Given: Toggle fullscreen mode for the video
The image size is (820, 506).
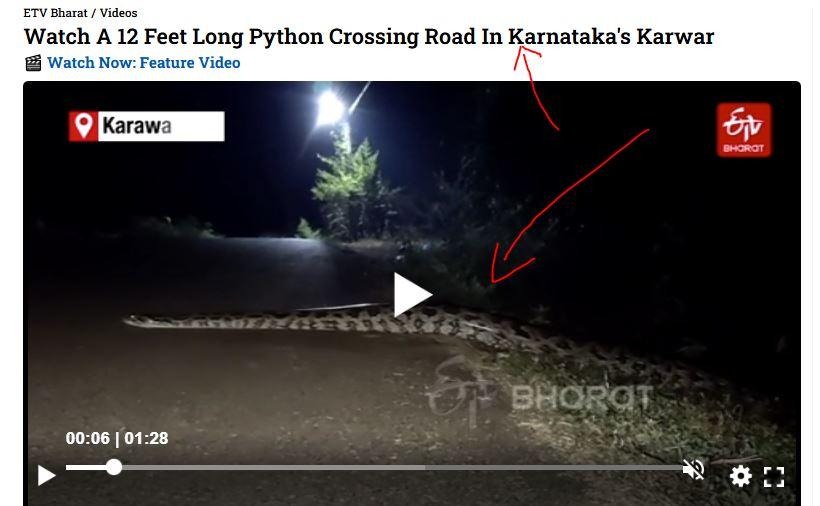Looking at the screenshot, I should point(774,477).
